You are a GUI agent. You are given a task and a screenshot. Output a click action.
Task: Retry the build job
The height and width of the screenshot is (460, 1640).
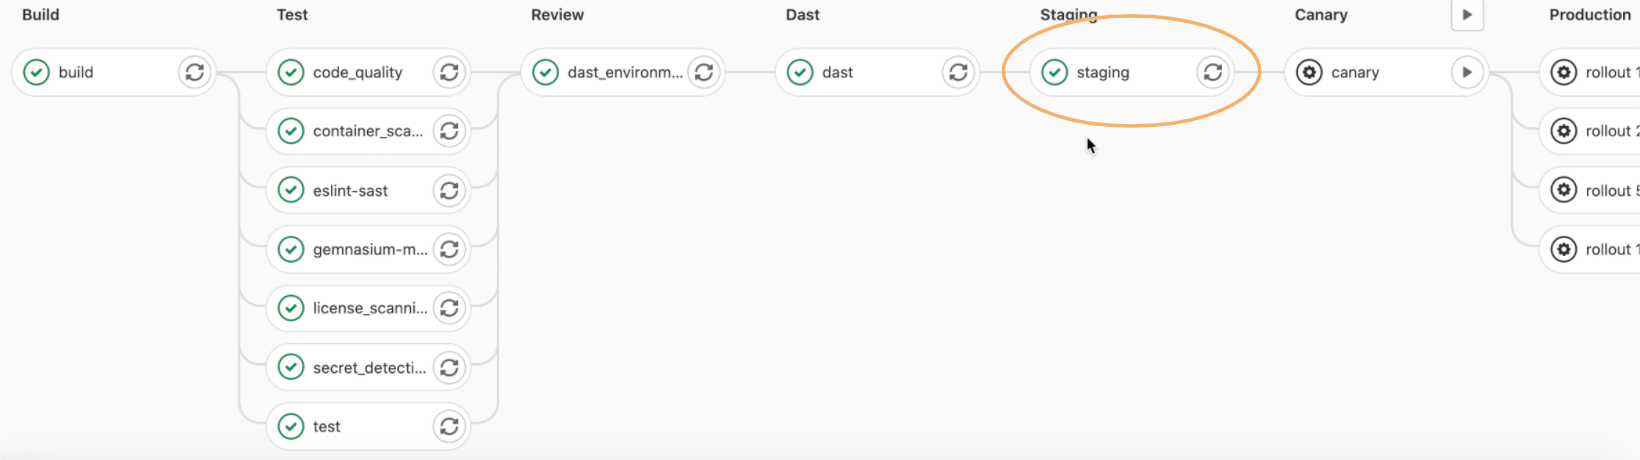(195, 72)
